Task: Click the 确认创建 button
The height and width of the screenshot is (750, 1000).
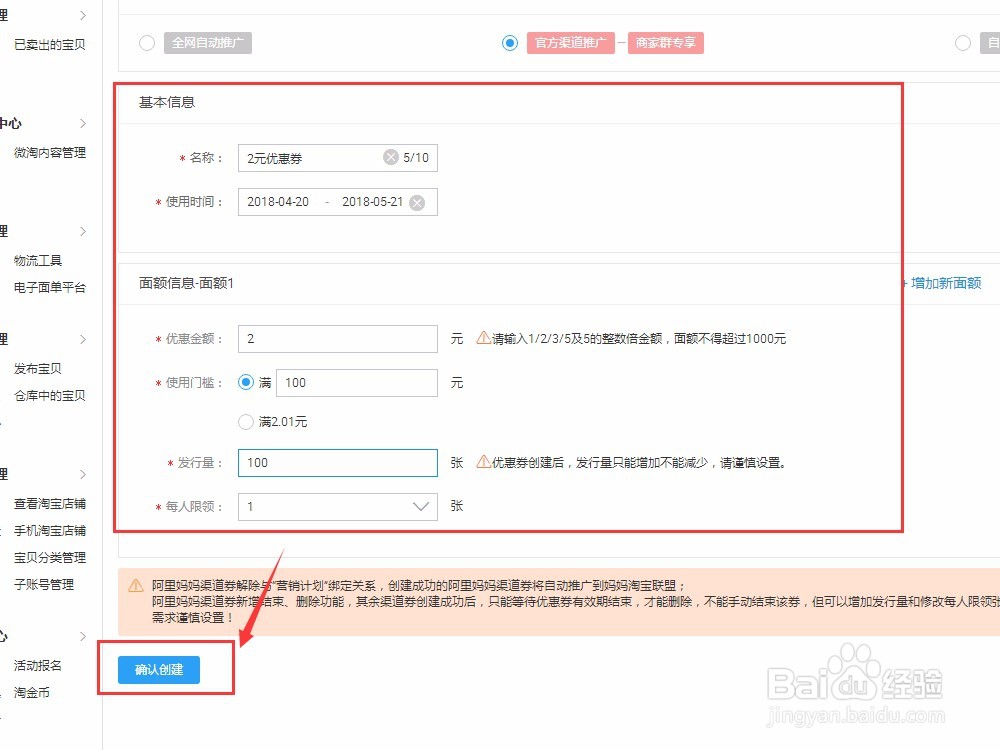Action: pyautogui.click(x=159, y=670)
